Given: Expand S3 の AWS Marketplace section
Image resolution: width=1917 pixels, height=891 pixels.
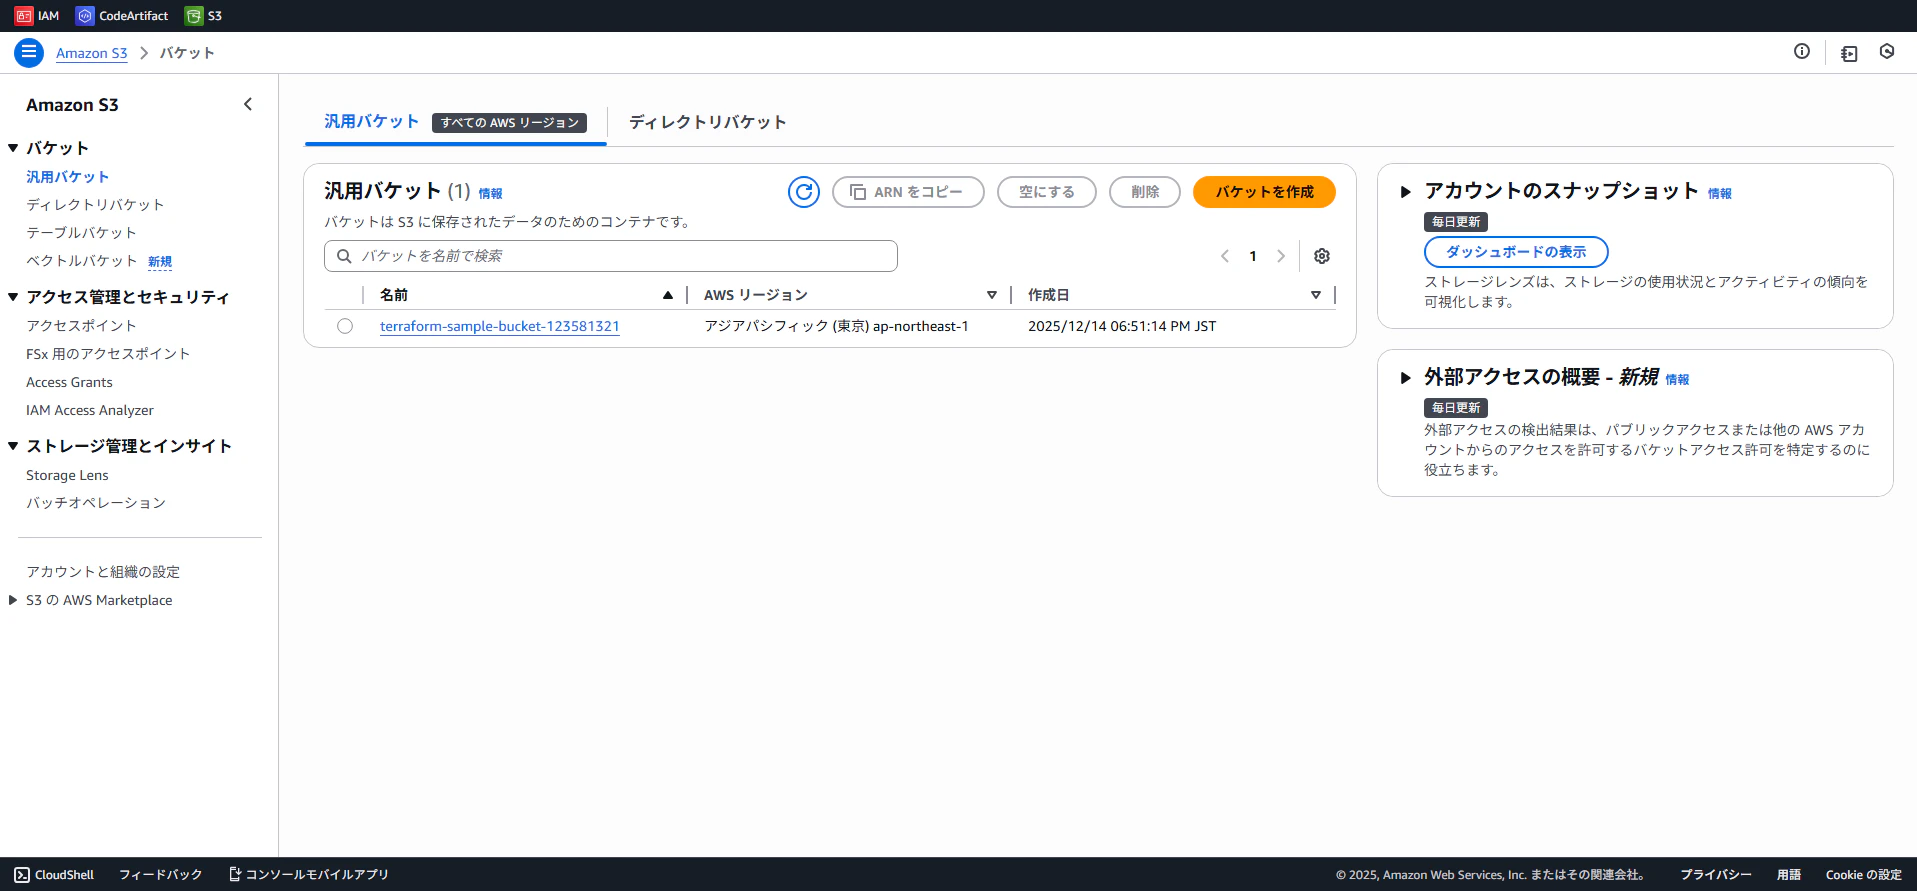Looking at the screenshot, I should (x=13, y=600).
